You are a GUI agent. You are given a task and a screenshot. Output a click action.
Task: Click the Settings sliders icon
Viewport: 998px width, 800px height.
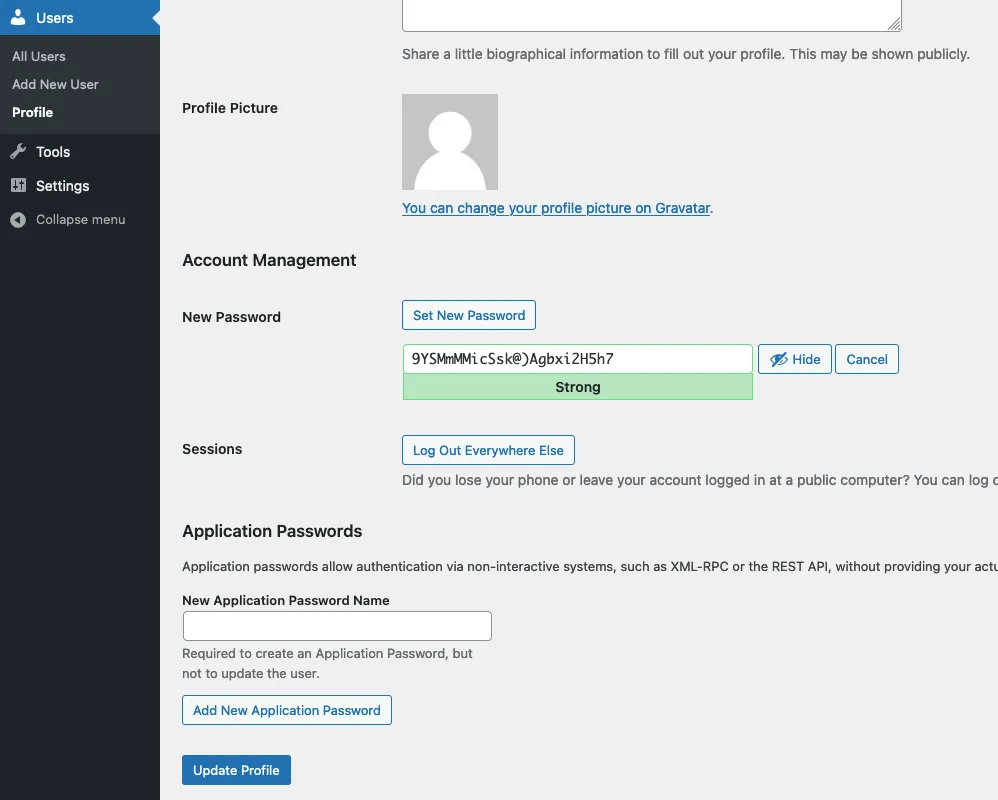18,186
